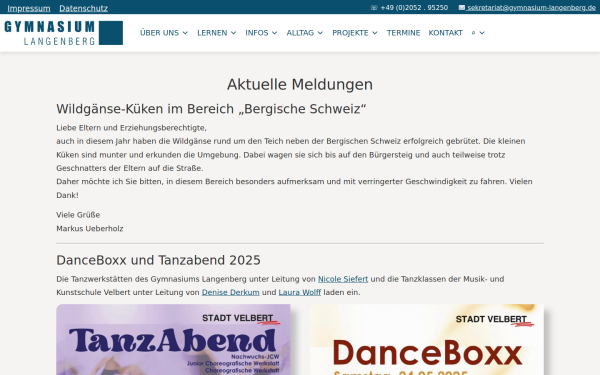
Task: Follow the Denise Derkum link
Action: [230, 292]
